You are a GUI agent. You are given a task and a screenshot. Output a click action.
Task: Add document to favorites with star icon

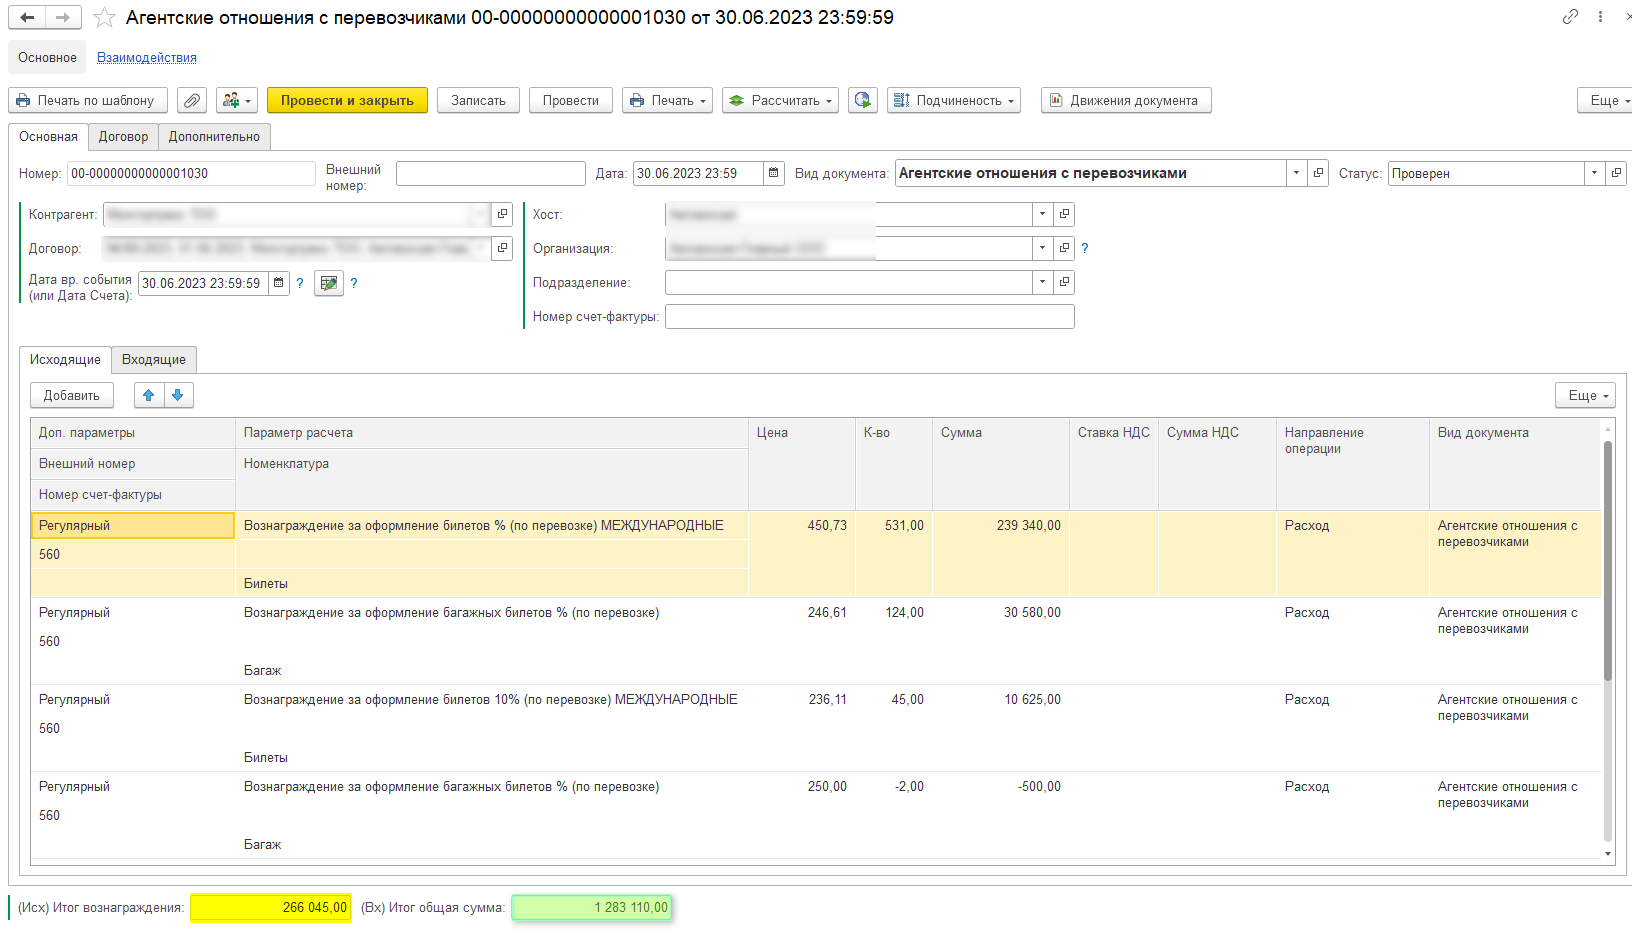pos(104,18)
